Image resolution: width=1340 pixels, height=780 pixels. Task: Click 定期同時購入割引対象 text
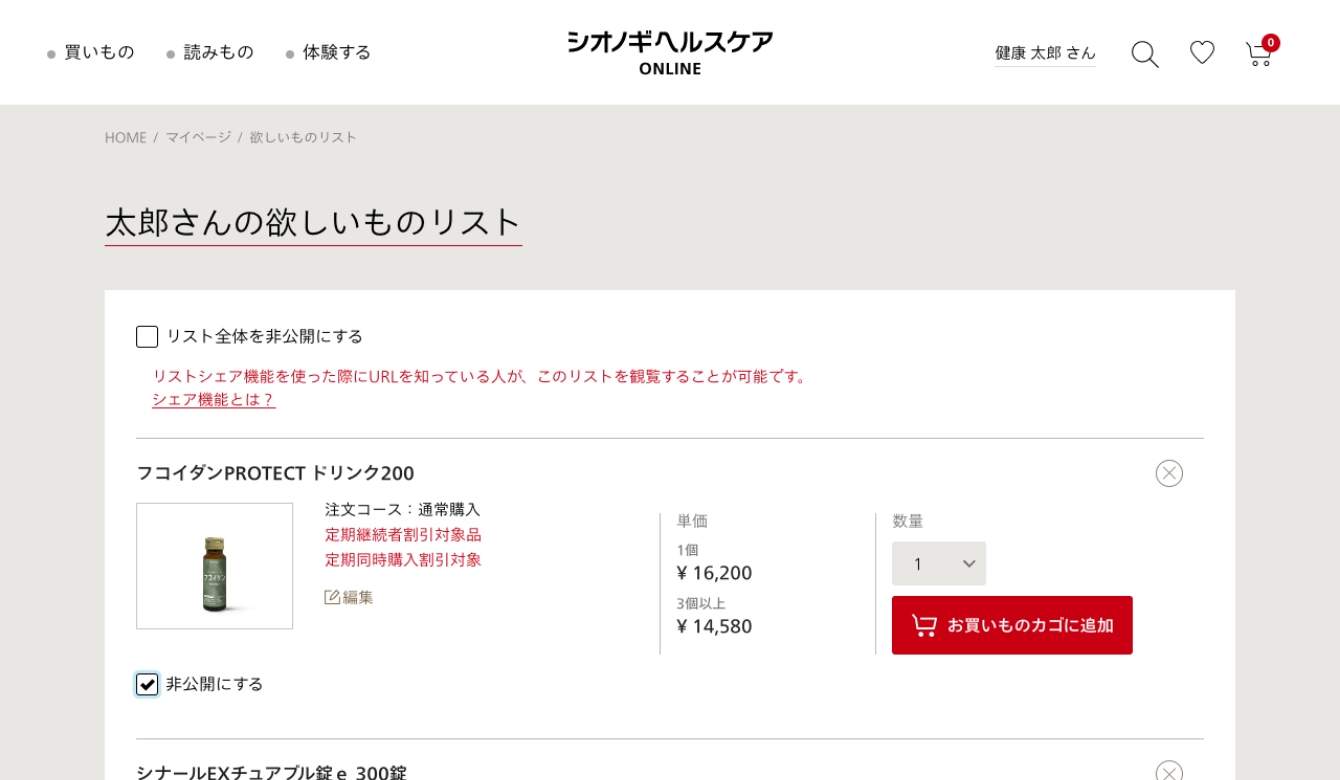[403, 560]
